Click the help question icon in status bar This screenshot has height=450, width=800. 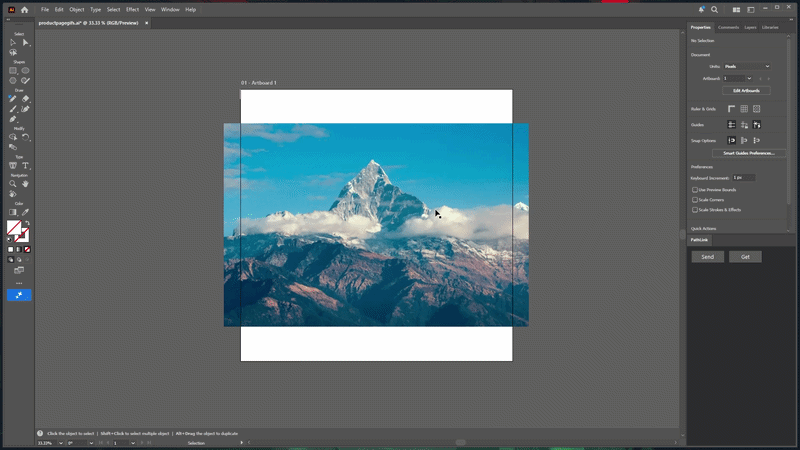tap(40, 433)
